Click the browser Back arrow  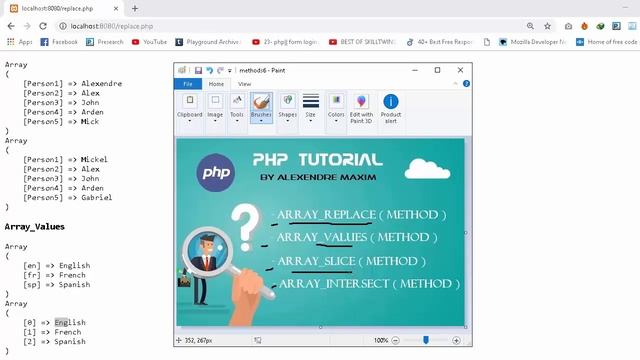[x=11, y=26]
